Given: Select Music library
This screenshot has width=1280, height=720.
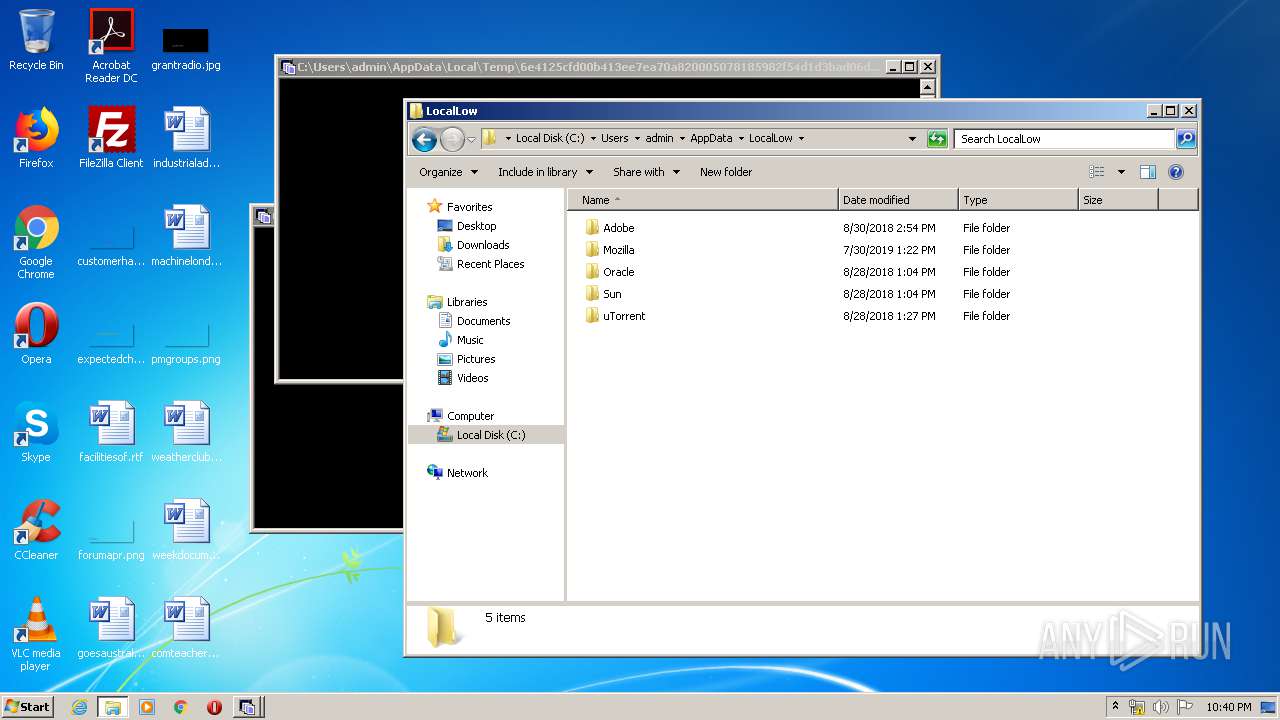Looking at the screenshot, I should click(x=470, y=340).
